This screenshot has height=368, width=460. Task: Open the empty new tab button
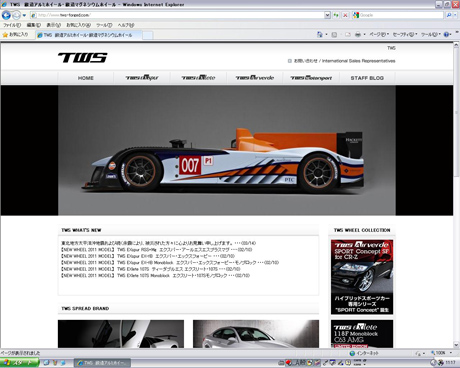click(x=148, y=35)
